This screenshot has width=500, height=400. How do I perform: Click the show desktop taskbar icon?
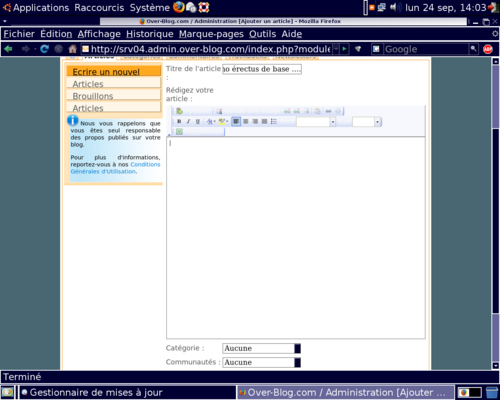[7, 392]
